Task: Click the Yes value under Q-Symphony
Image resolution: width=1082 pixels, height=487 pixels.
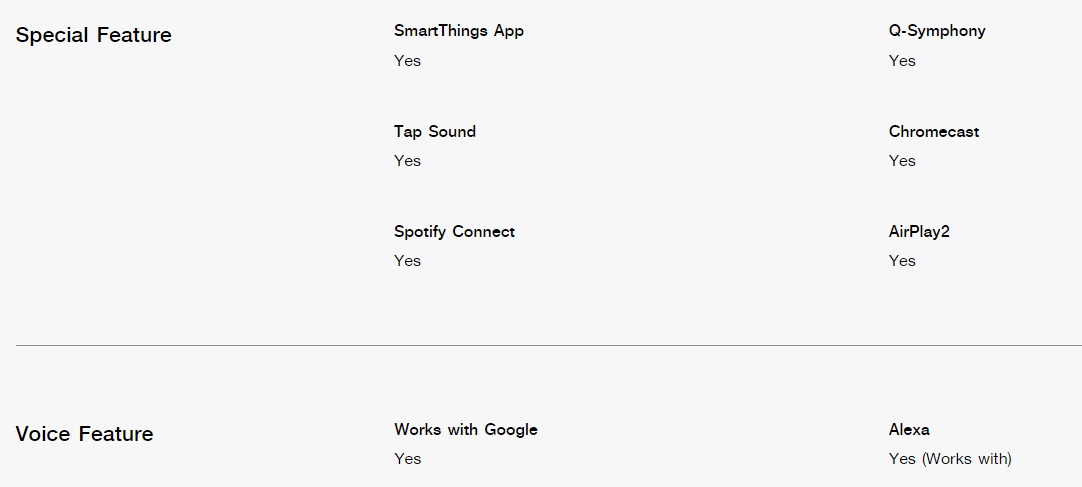Action: click(x=902, y=61)
